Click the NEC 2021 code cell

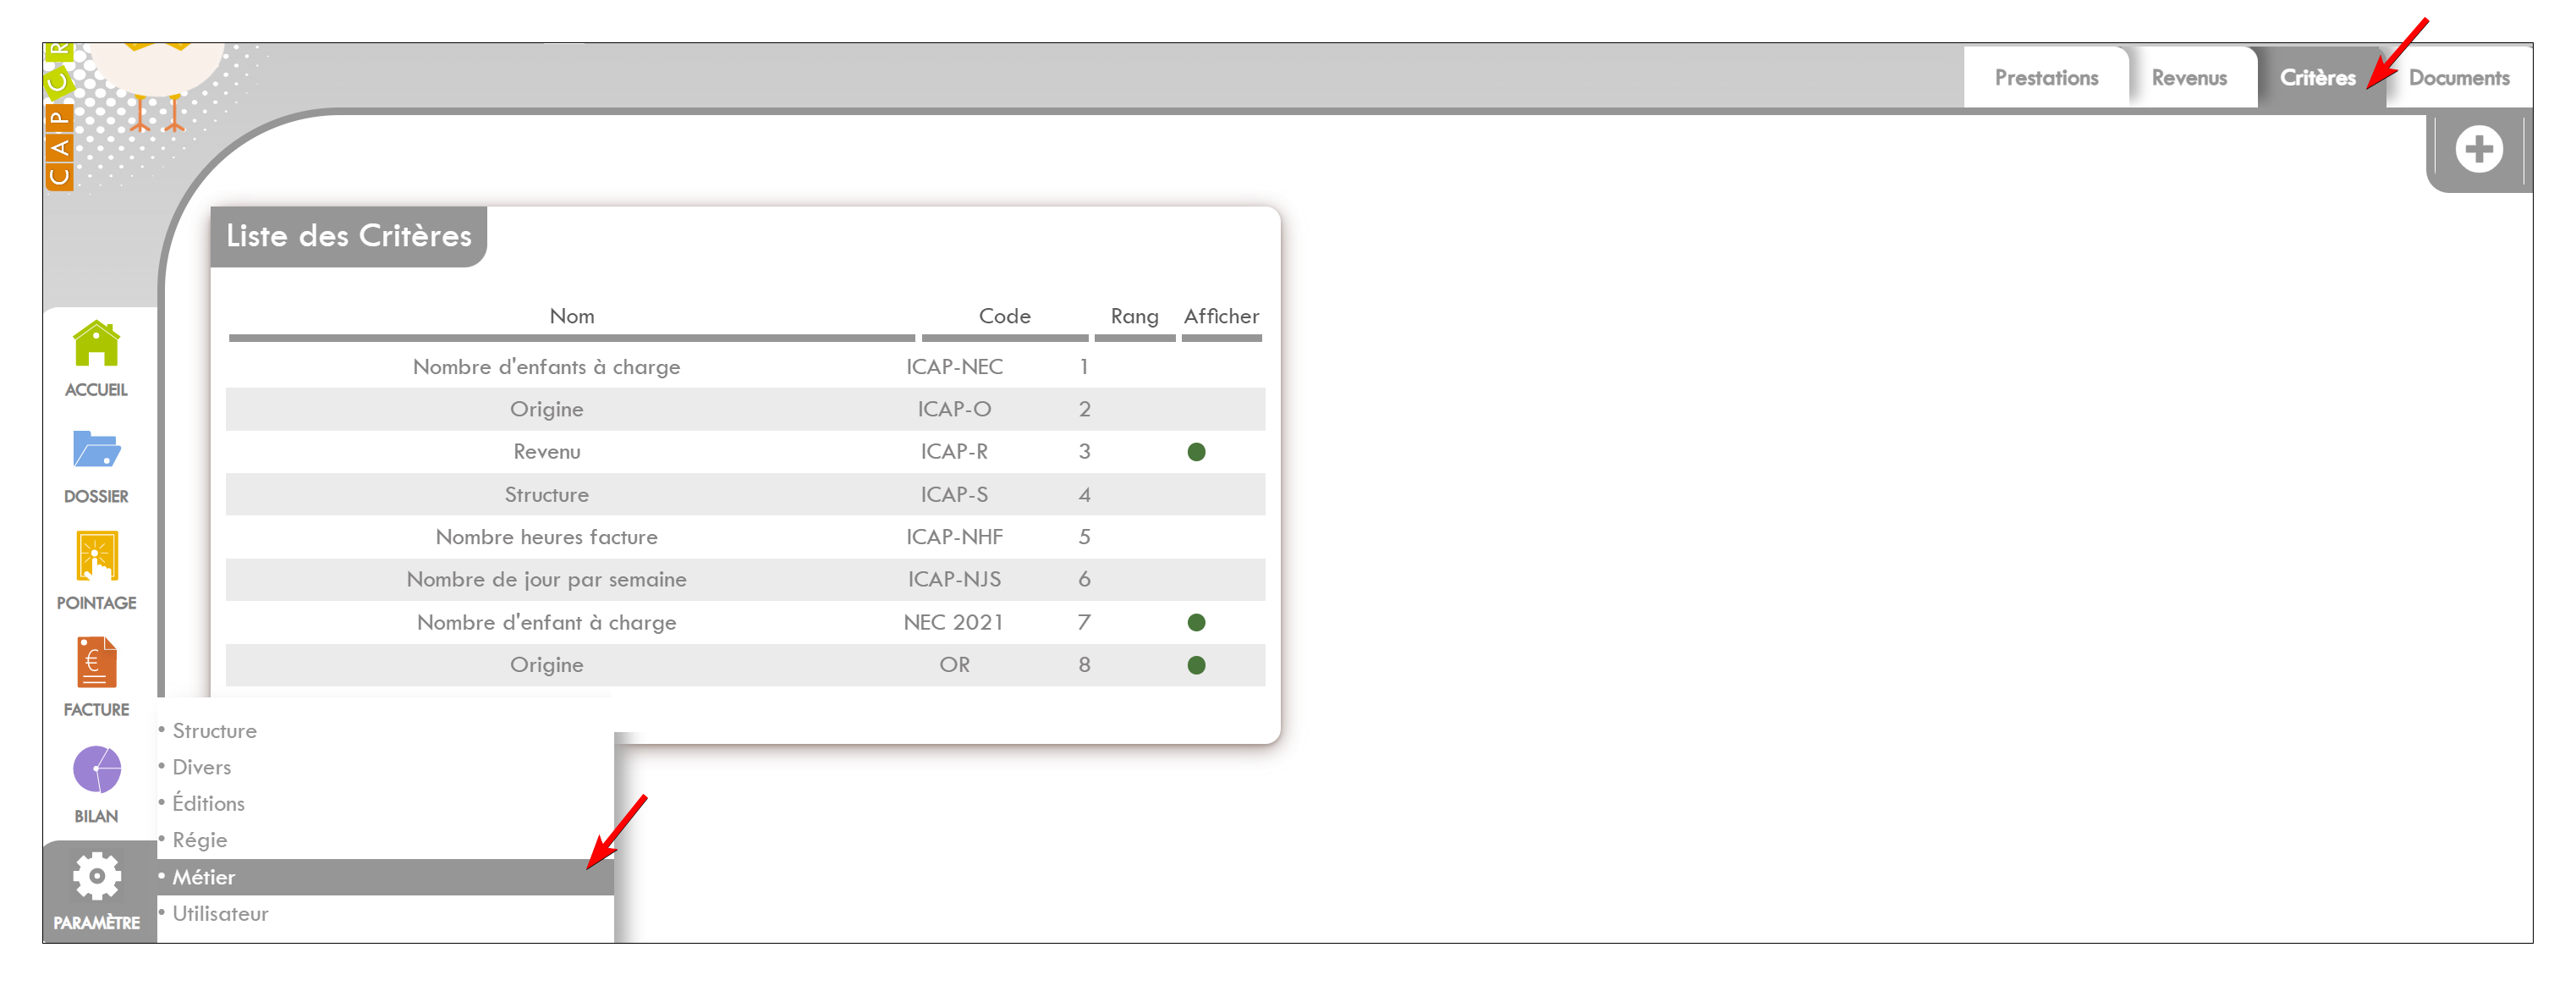[x=954, y=623]
